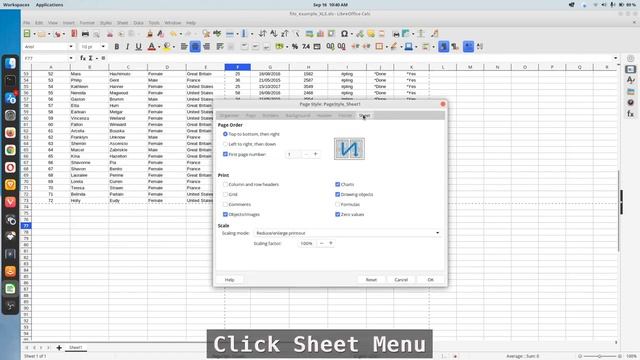Click the OK button in the Page Style dialog
The width and height of the screenshot is (640, 360).
tap(430, 280)
